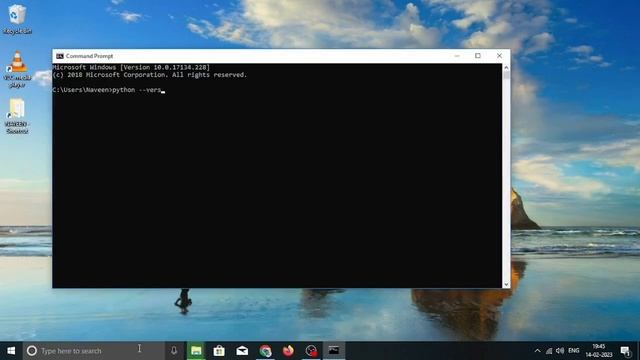
Task: Open the screen recorder taskbar app
Action: [x=311, y=351]
